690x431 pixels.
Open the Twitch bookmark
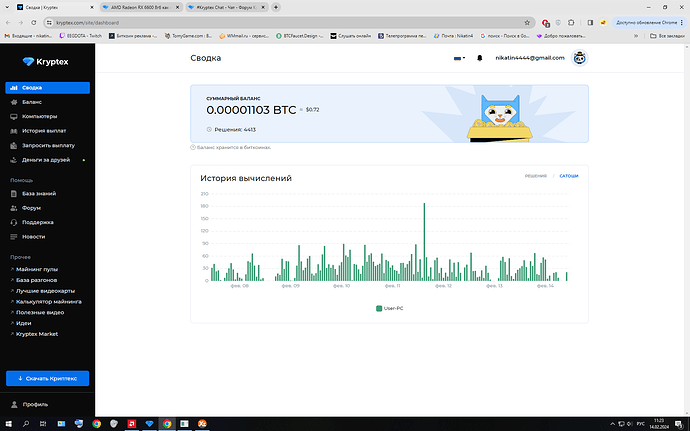point(81,36)
